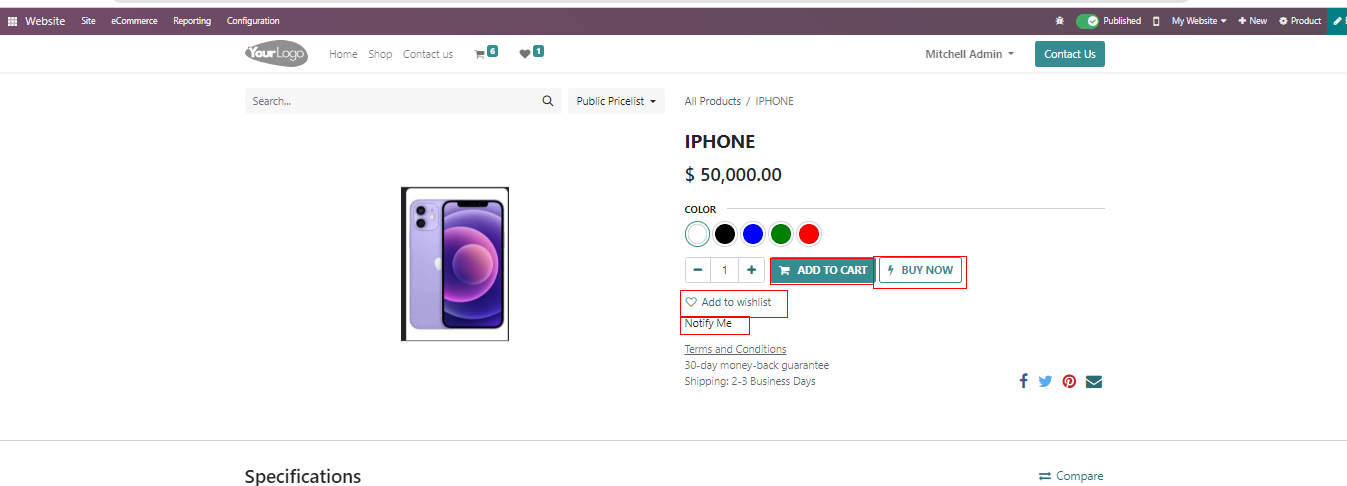Open the My Website switcher dropdown
Image resolution: width=1347 pixels, height=486 pixels.
[1198, 21]
